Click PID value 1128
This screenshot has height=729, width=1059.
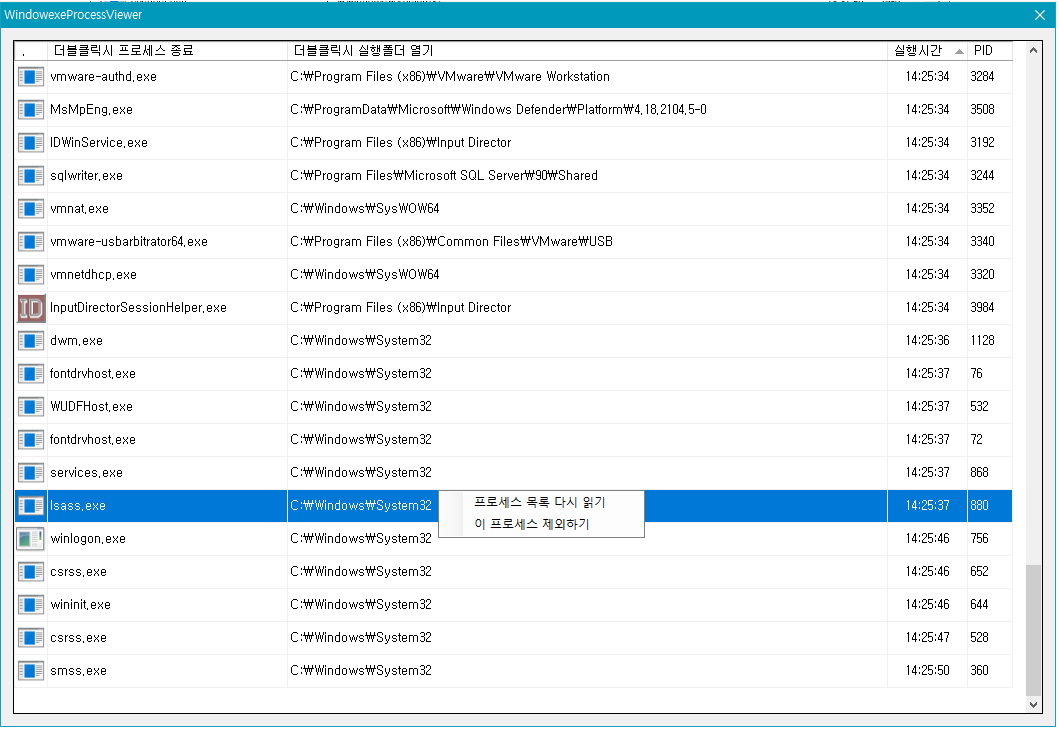coord(982,341)
